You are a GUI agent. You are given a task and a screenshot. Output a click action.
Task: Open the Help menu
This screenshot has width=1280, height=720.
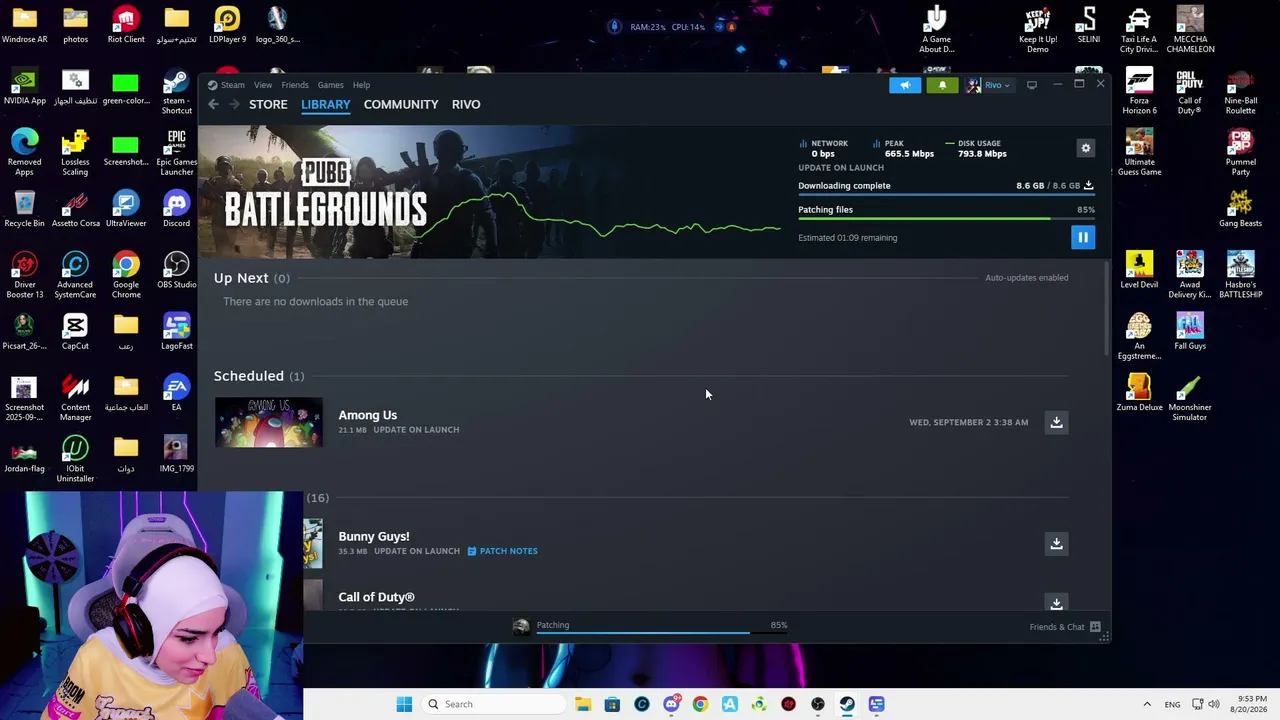(361, 85)
